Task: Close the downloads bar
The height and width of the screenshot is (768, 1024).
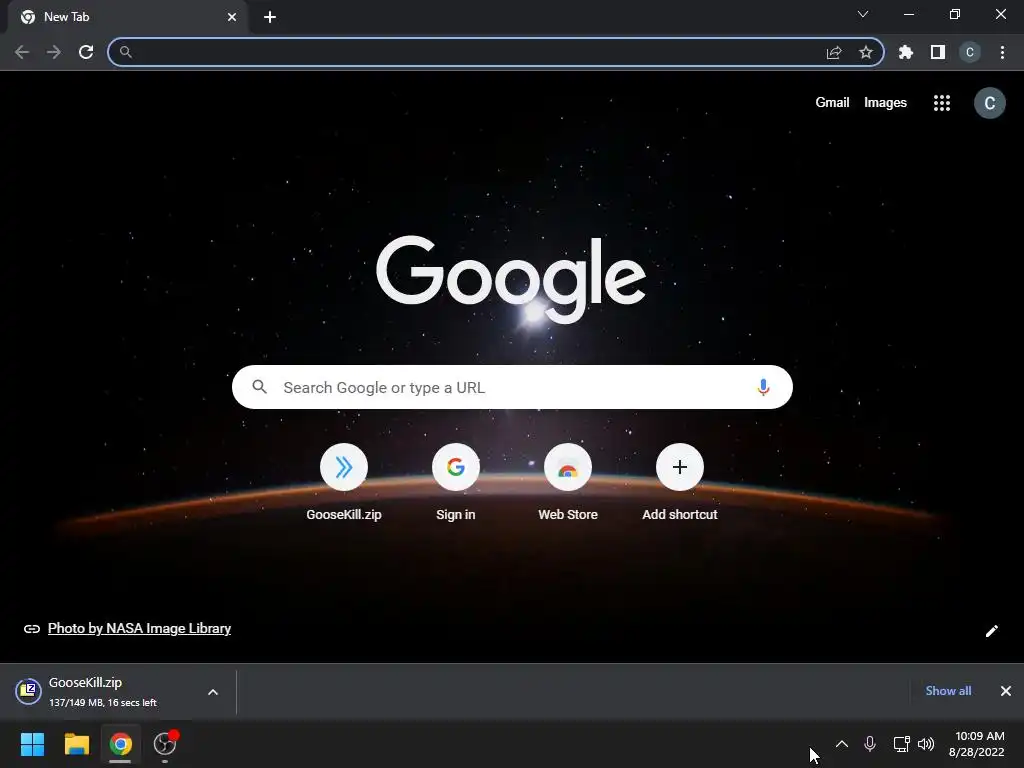Action: coord(1006,691)
